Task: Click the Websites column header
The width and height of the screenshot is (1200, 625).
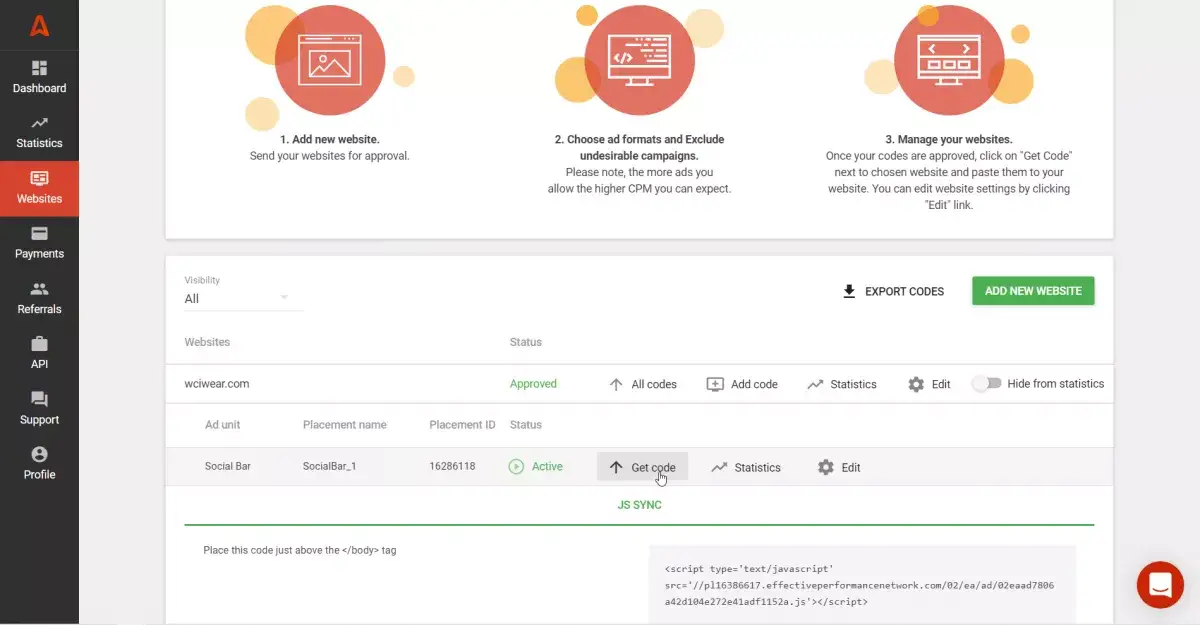Action: point(207,342)
